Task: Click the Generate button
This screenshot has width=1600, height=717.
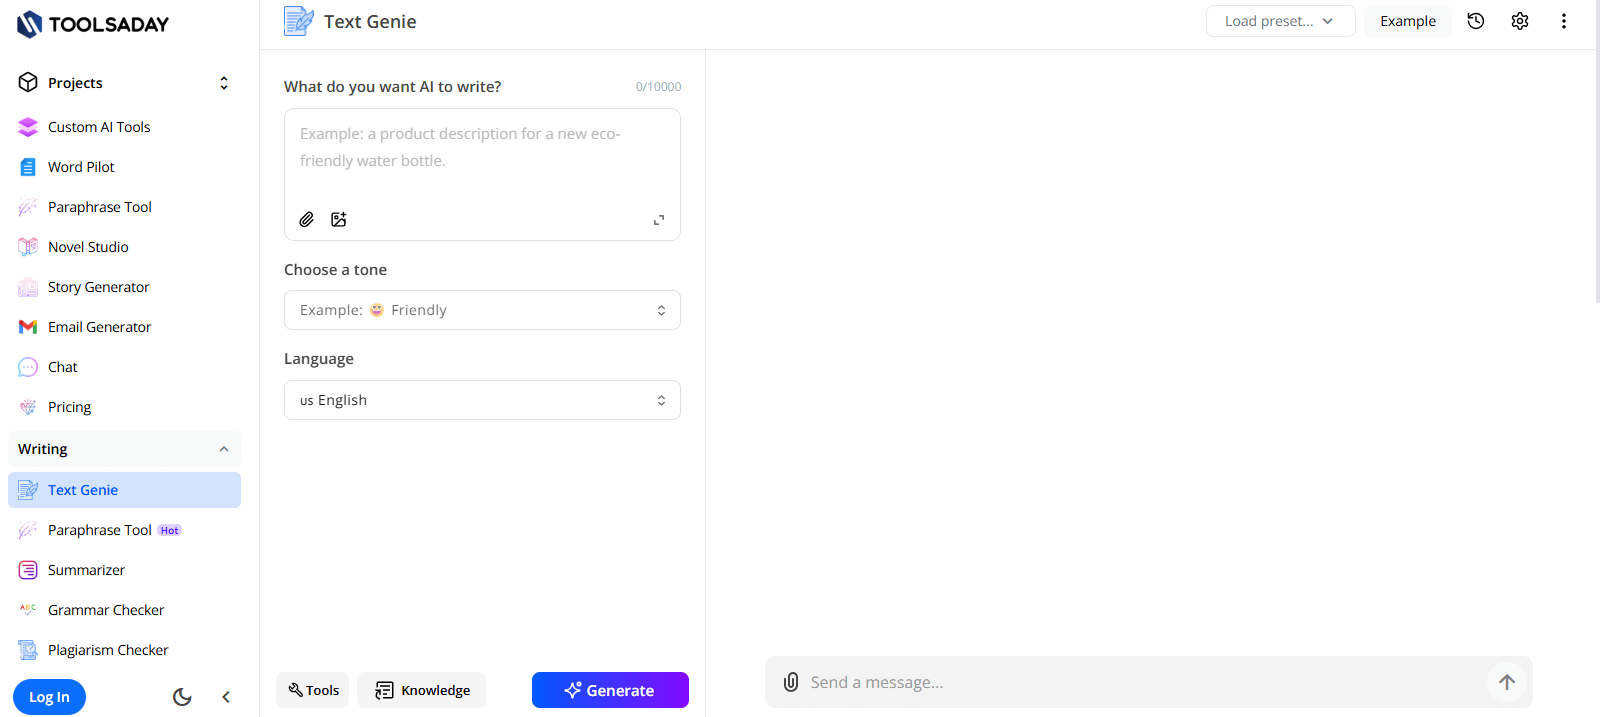Action: [610, 690]
